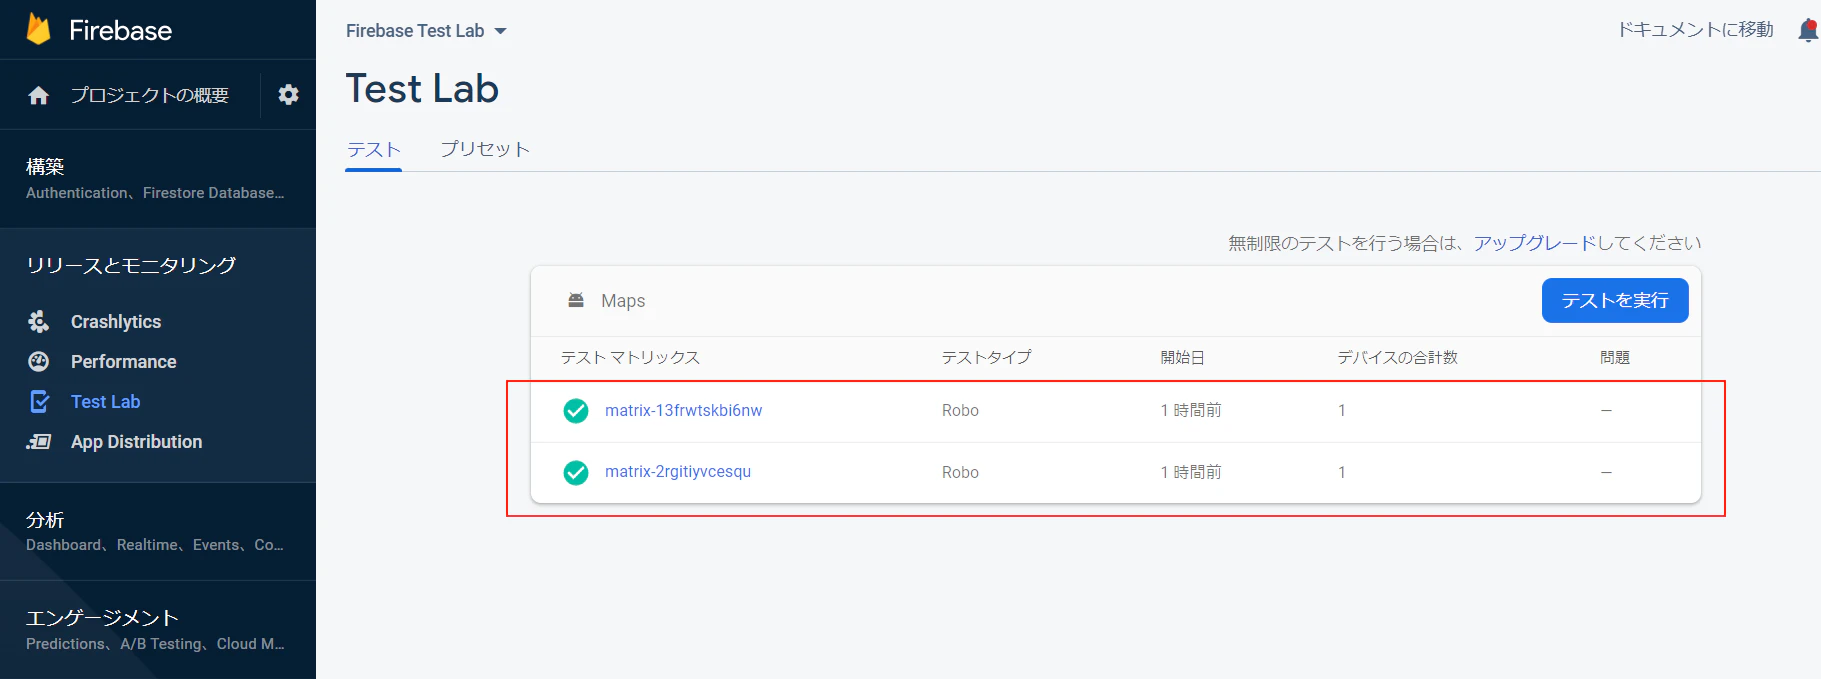Click the App Distribution icon
Screen dimensions: 1821x679
(x=39, y=441)
